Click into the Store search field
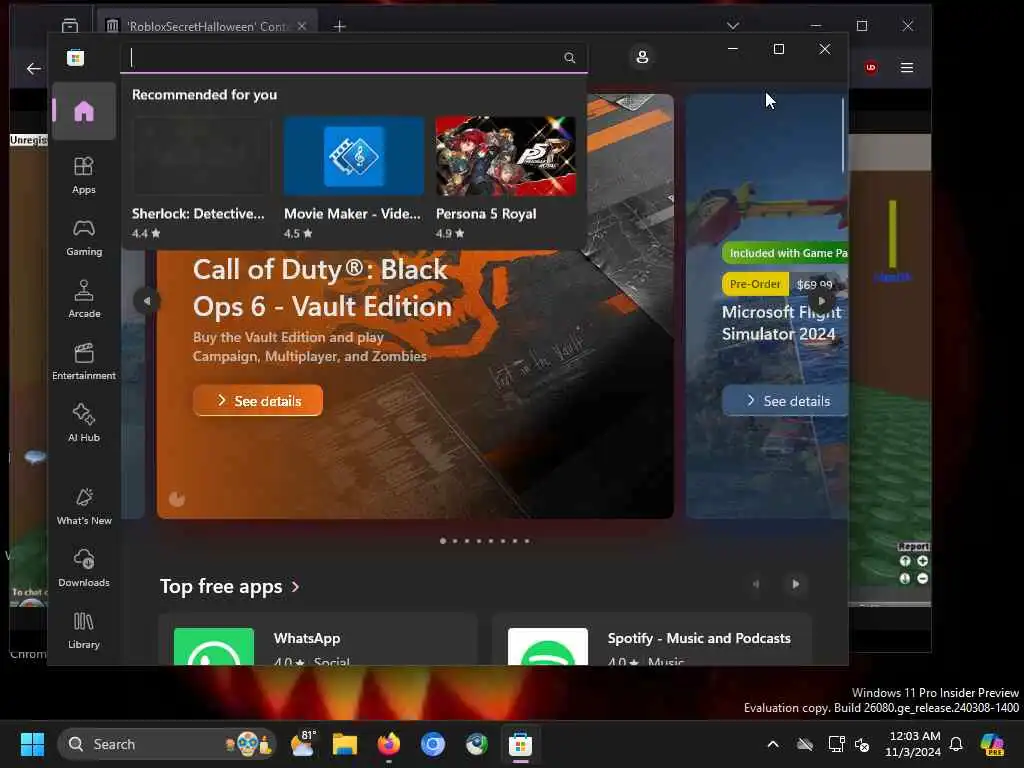Screen dimensions: 1024x768 (353, 58)
